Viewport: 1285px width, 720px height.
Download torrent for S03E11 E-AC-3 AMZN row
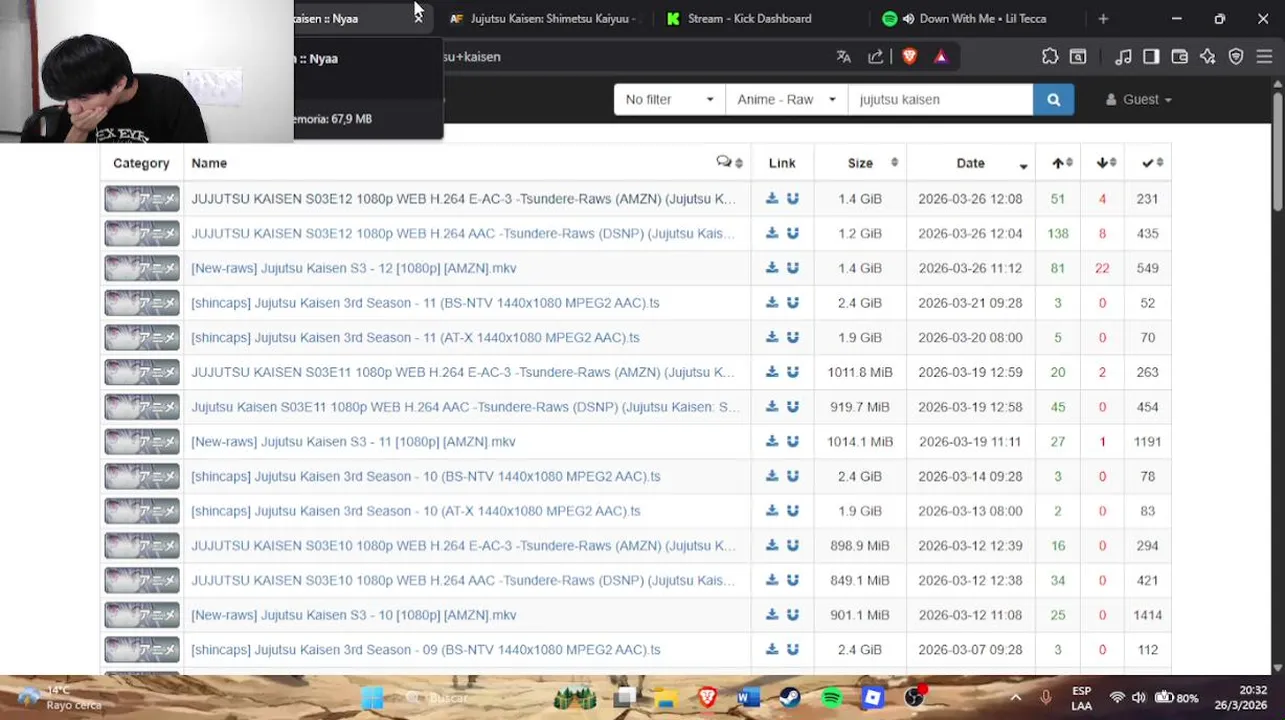click(x=772, y=372)
